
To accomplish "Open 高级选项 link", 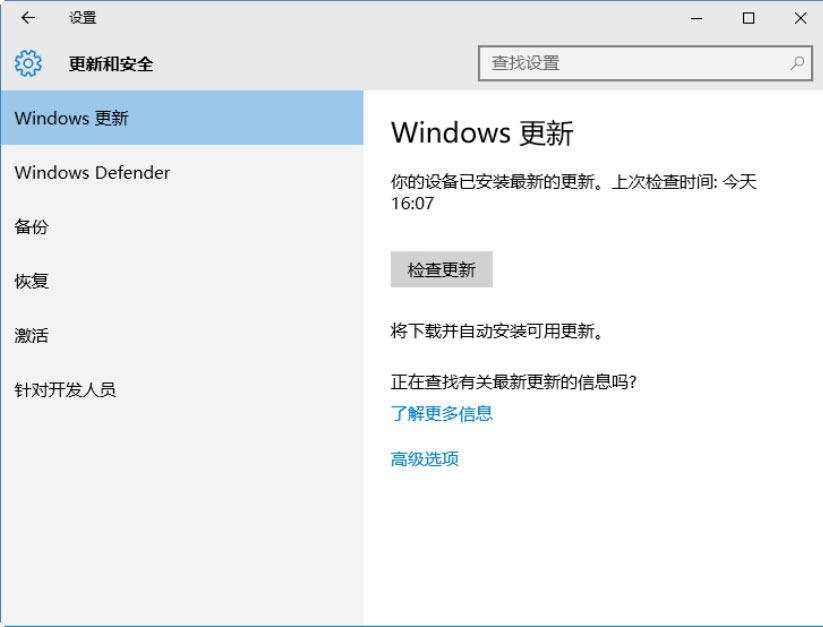I will click(424, 459).
